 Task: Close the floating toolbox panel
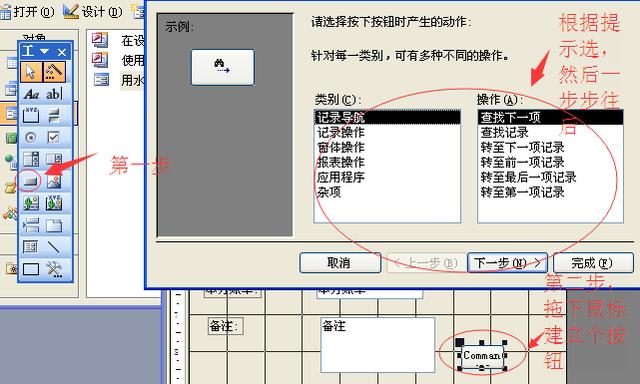coord(62,52)
